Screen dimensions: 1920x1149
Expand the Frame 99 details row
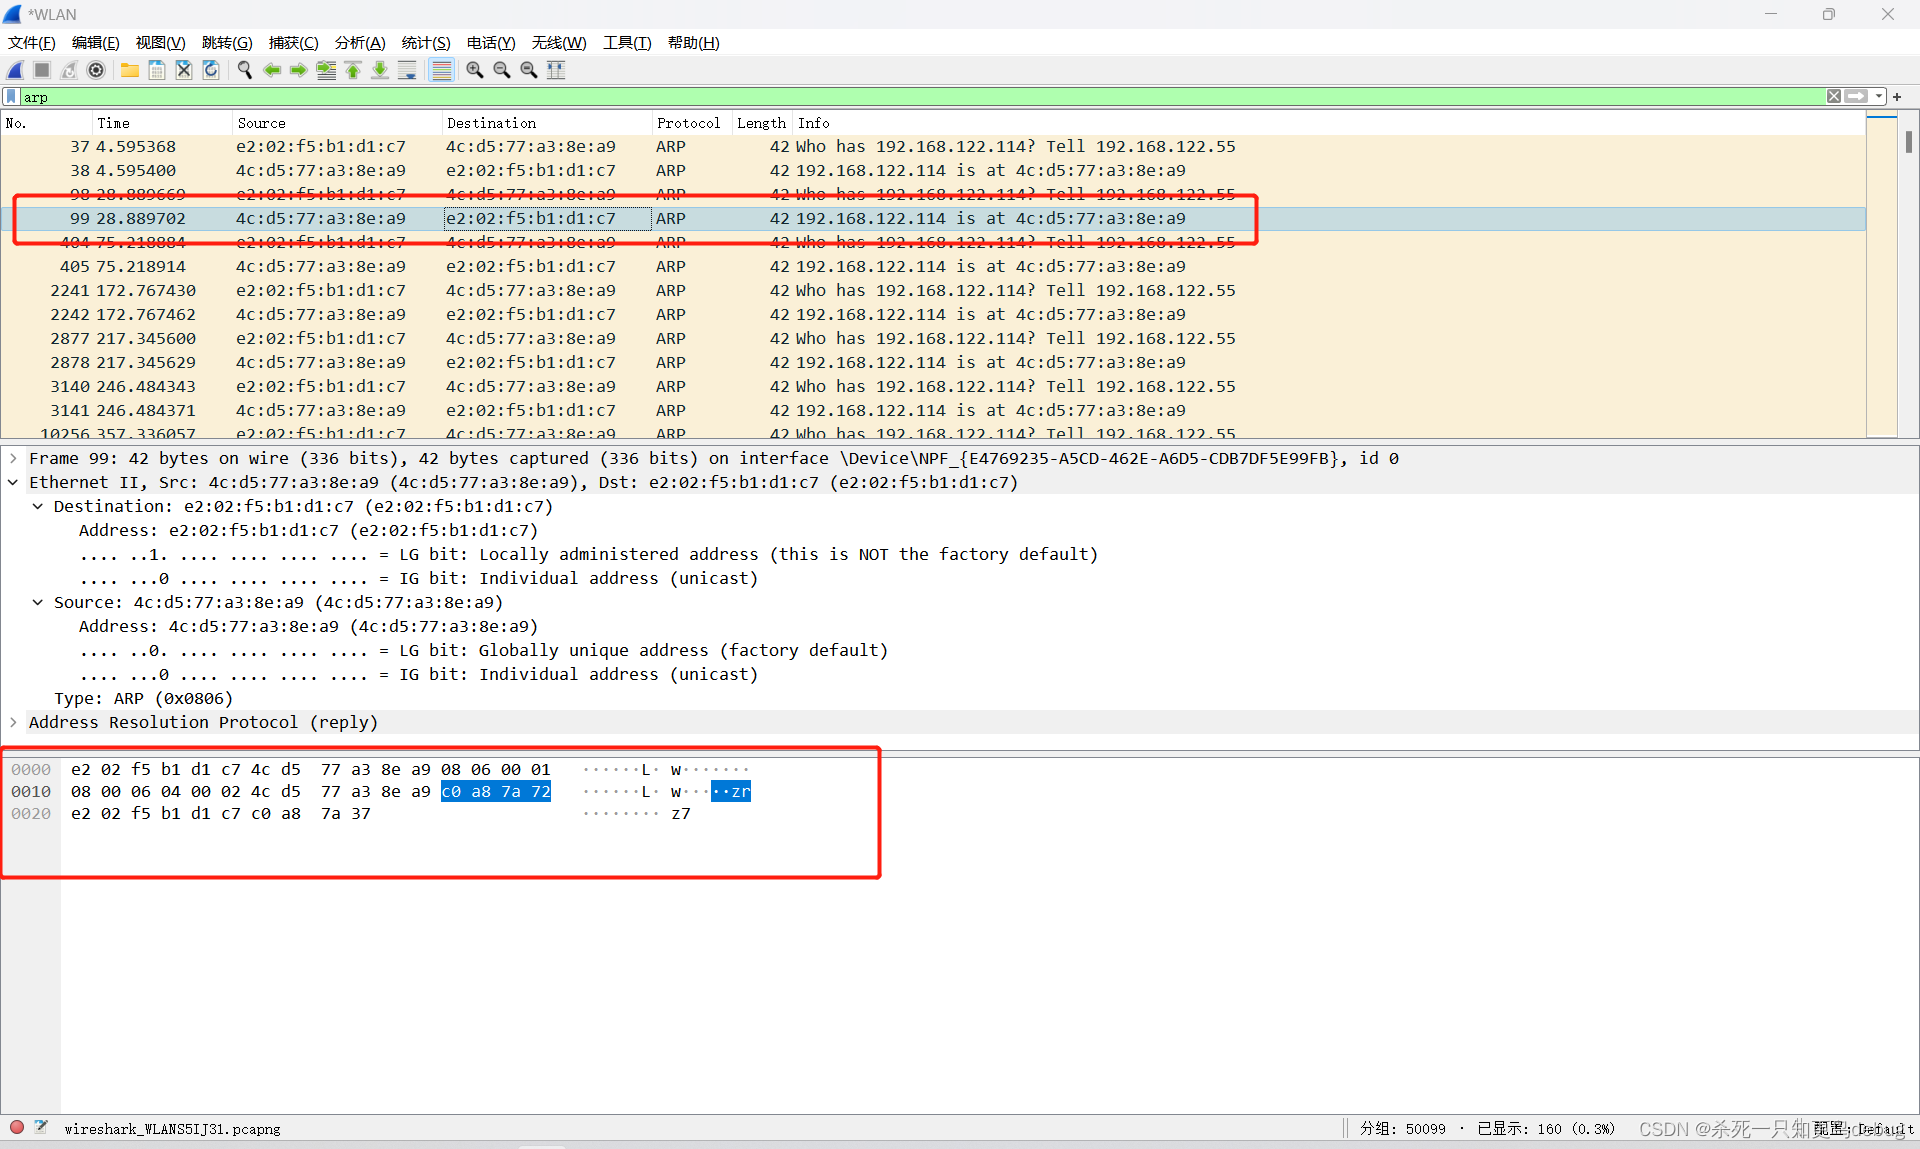[x=13, y=458]
